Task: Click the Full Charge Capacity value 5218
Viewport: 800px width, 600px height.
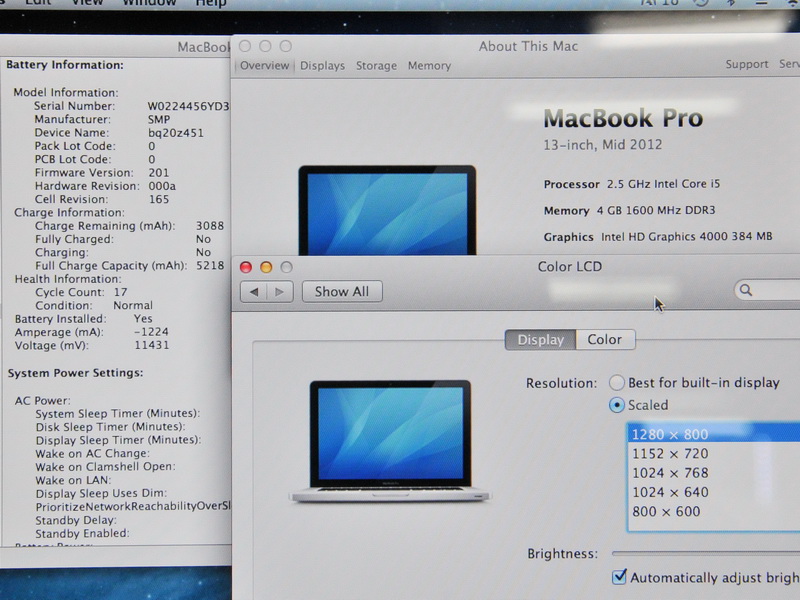Action: click(210, 265)
